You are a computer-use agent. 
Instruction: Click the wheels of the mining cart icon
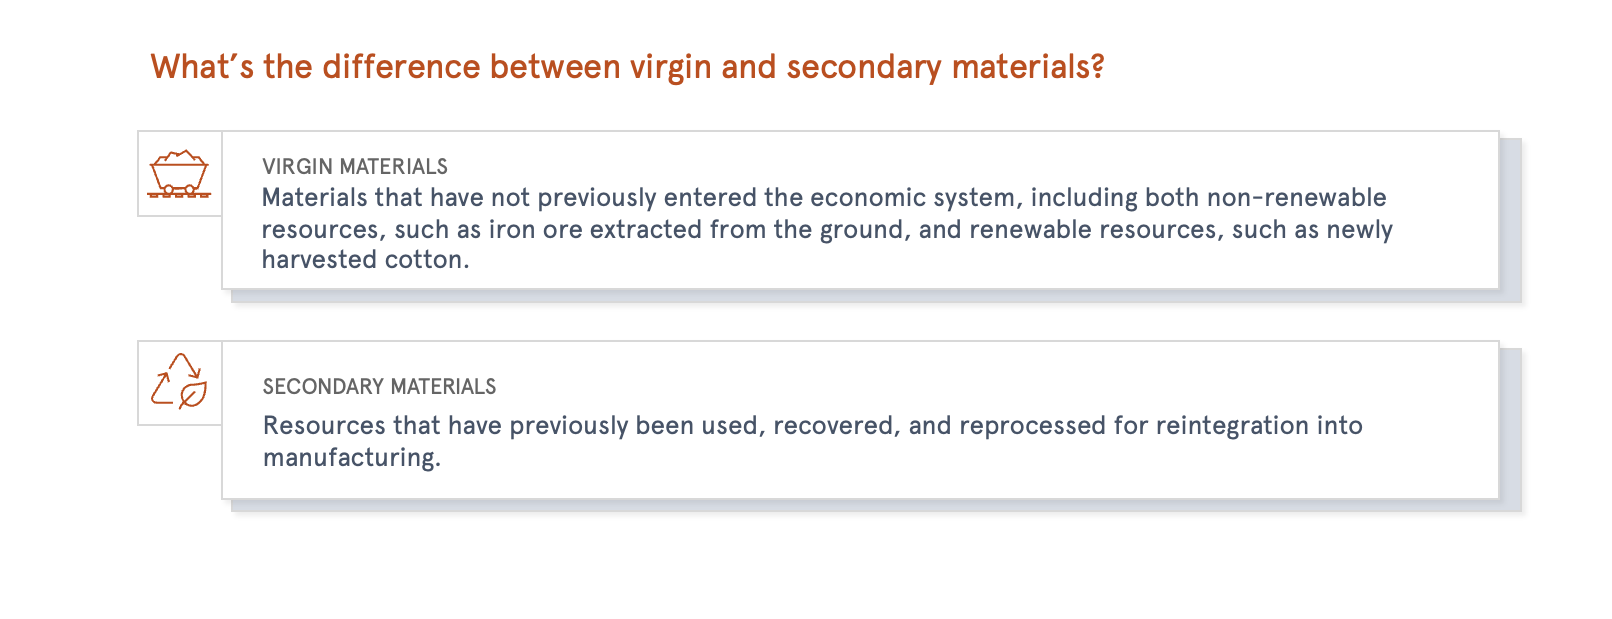pos(179,188)
